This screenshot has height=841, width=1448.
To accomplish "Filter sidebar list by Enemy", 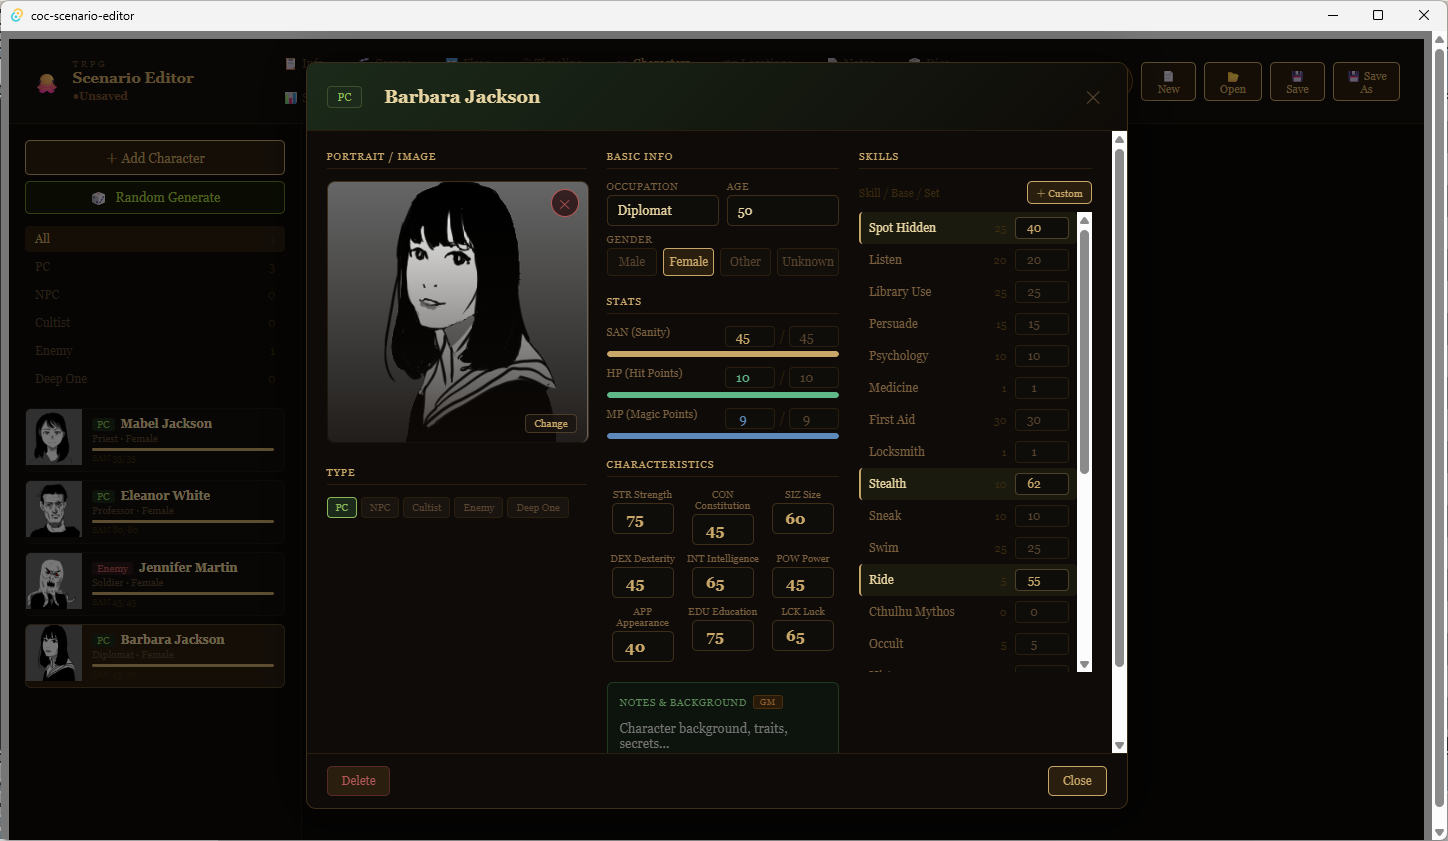I will coord(155,351).
